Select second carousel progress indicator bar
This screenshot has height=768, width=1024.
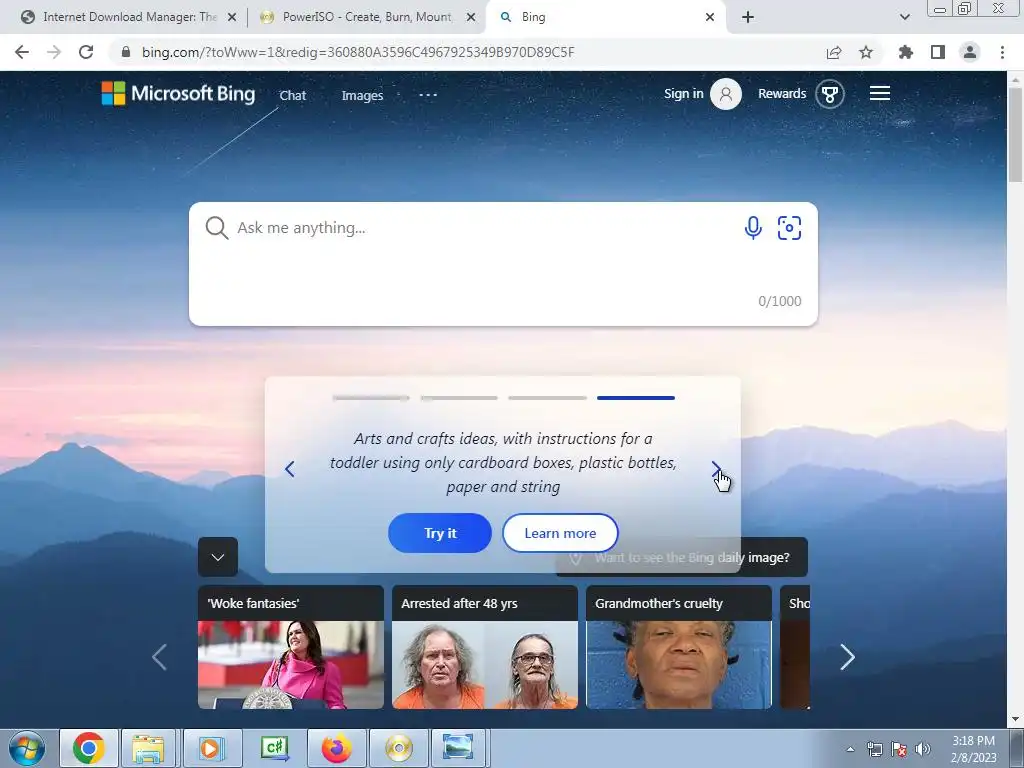(x=459, y=398)
